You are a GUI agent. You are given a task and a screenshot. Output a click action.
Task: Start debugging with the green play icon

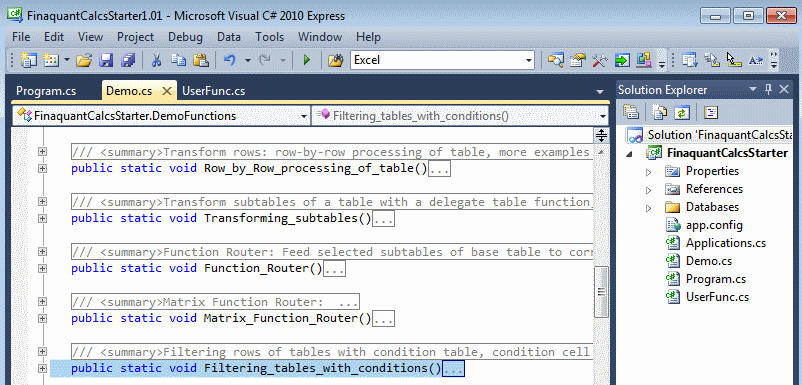pyautogui.click(x=307, y=60)
